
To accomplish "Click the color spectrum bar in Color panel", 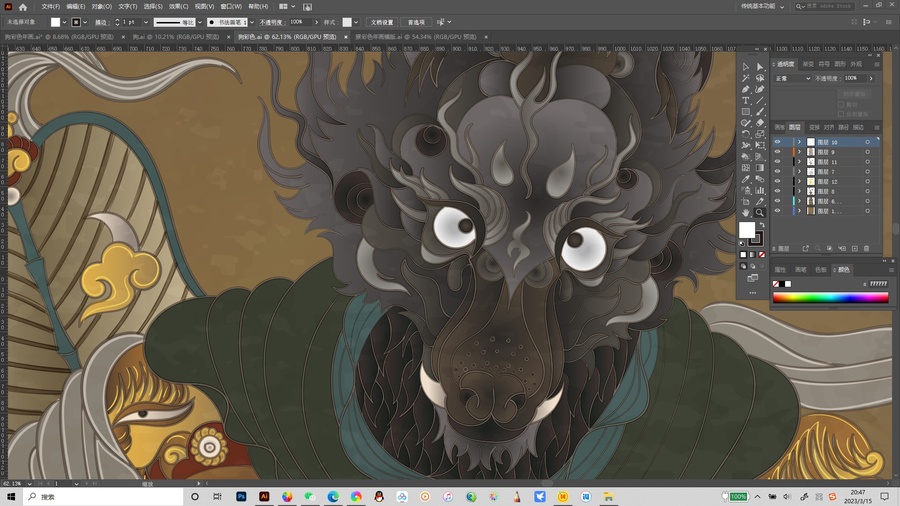I will pos(831,298).
